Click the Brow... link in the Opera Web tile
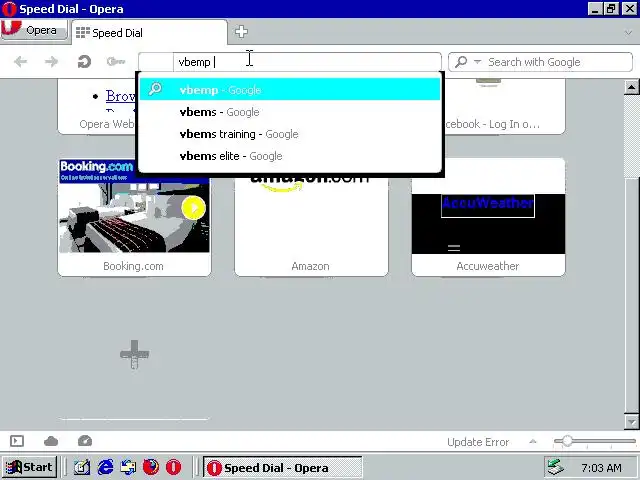Viewport: 640px width, 480px height. pyautogui.click(x=120, y=96)
